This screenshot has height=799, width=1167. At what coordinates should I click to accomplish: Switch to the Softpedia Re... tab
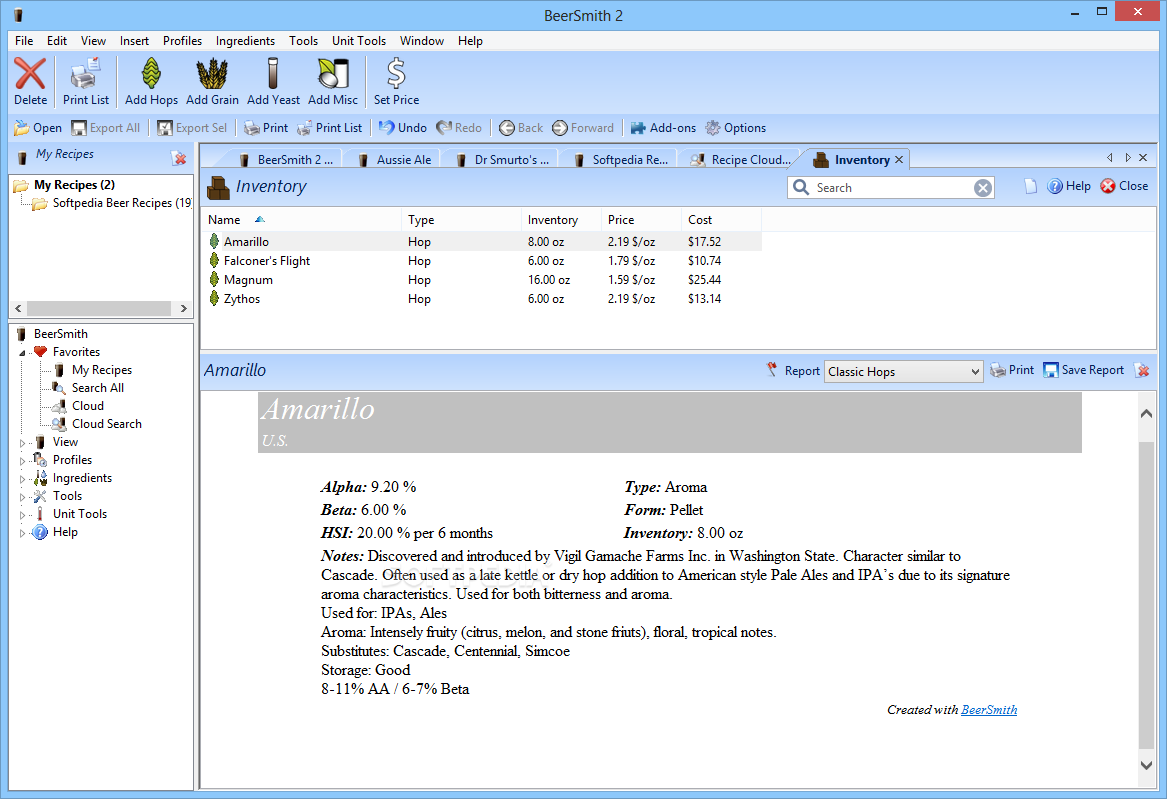[x=621, y=159]
